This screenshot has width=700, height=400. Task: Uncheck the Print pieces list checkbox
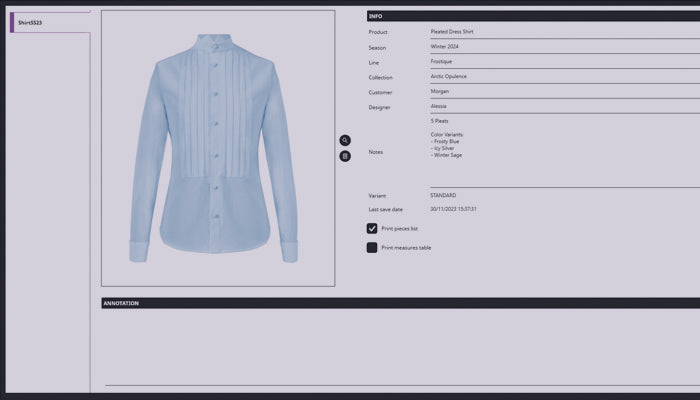pos(372,229)
